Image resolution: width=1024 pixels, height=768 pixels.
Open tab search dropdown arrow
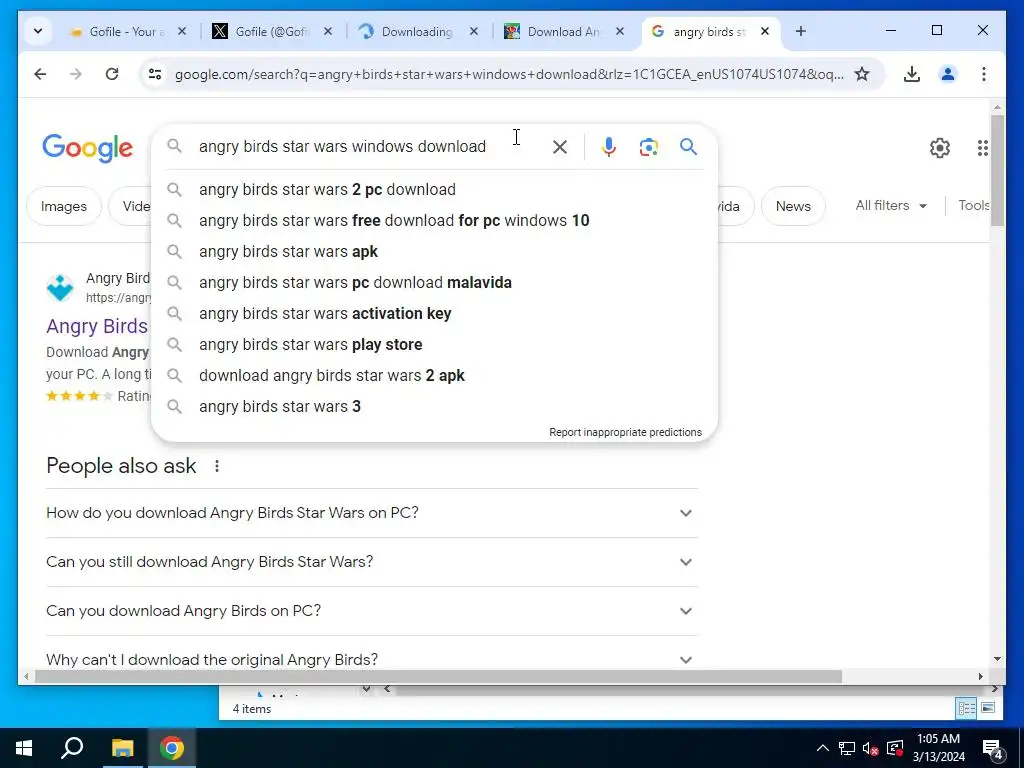[x=38, y=31]
